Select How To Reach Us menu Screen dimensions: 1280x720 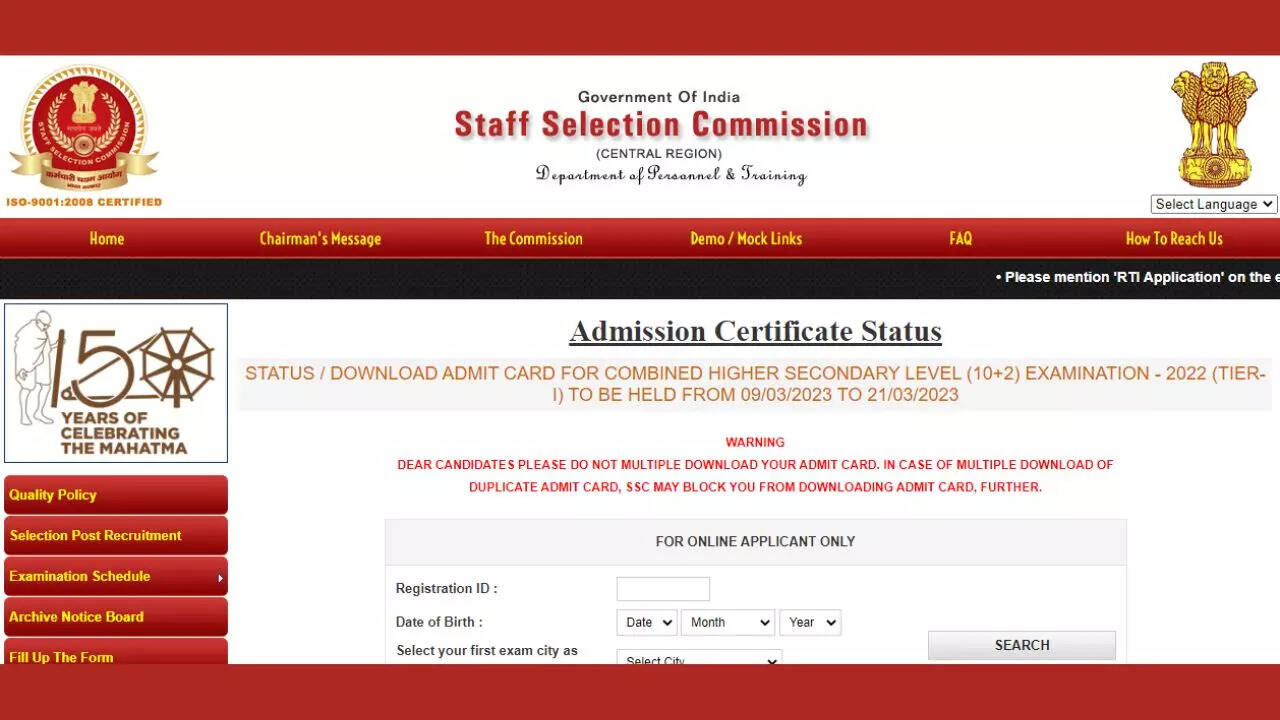coord(1173,239)
